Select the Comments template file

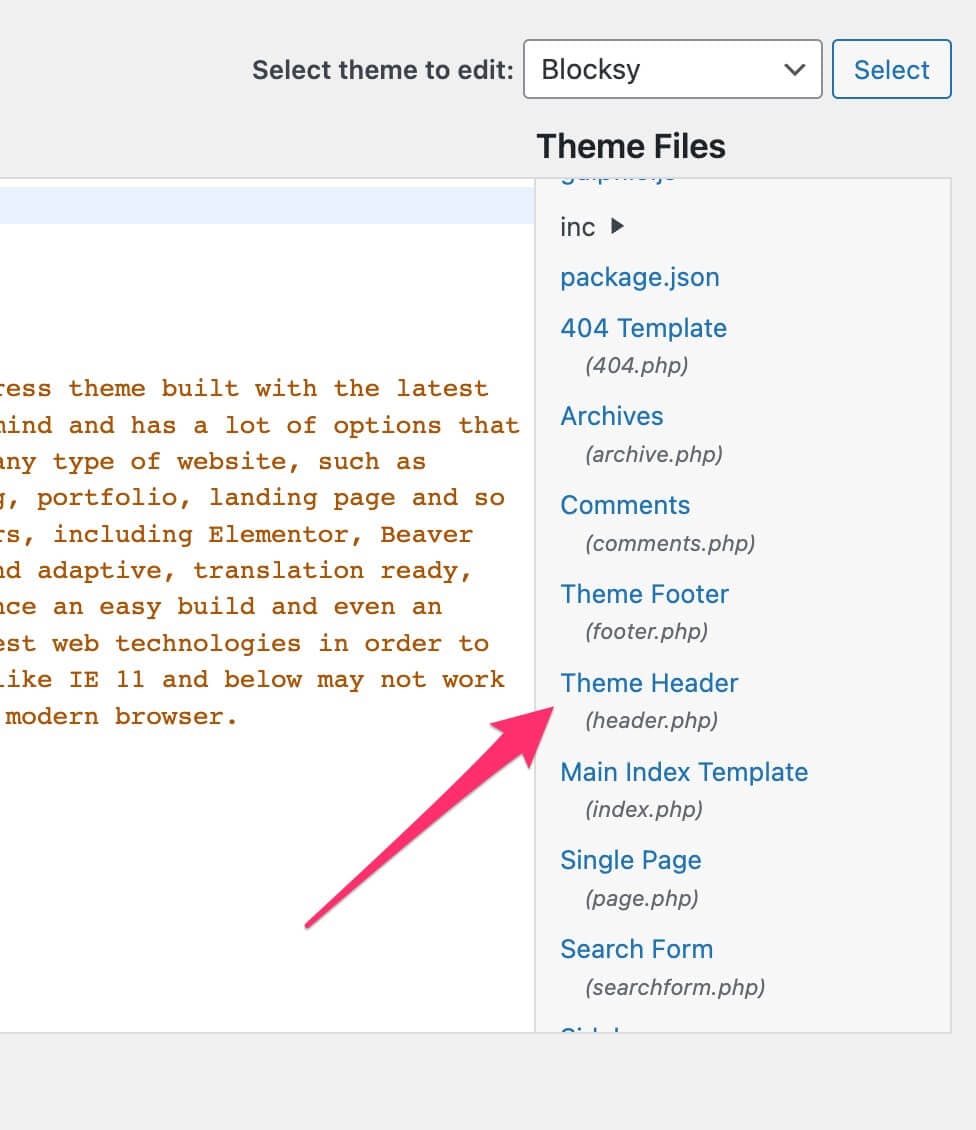point(625,505)
